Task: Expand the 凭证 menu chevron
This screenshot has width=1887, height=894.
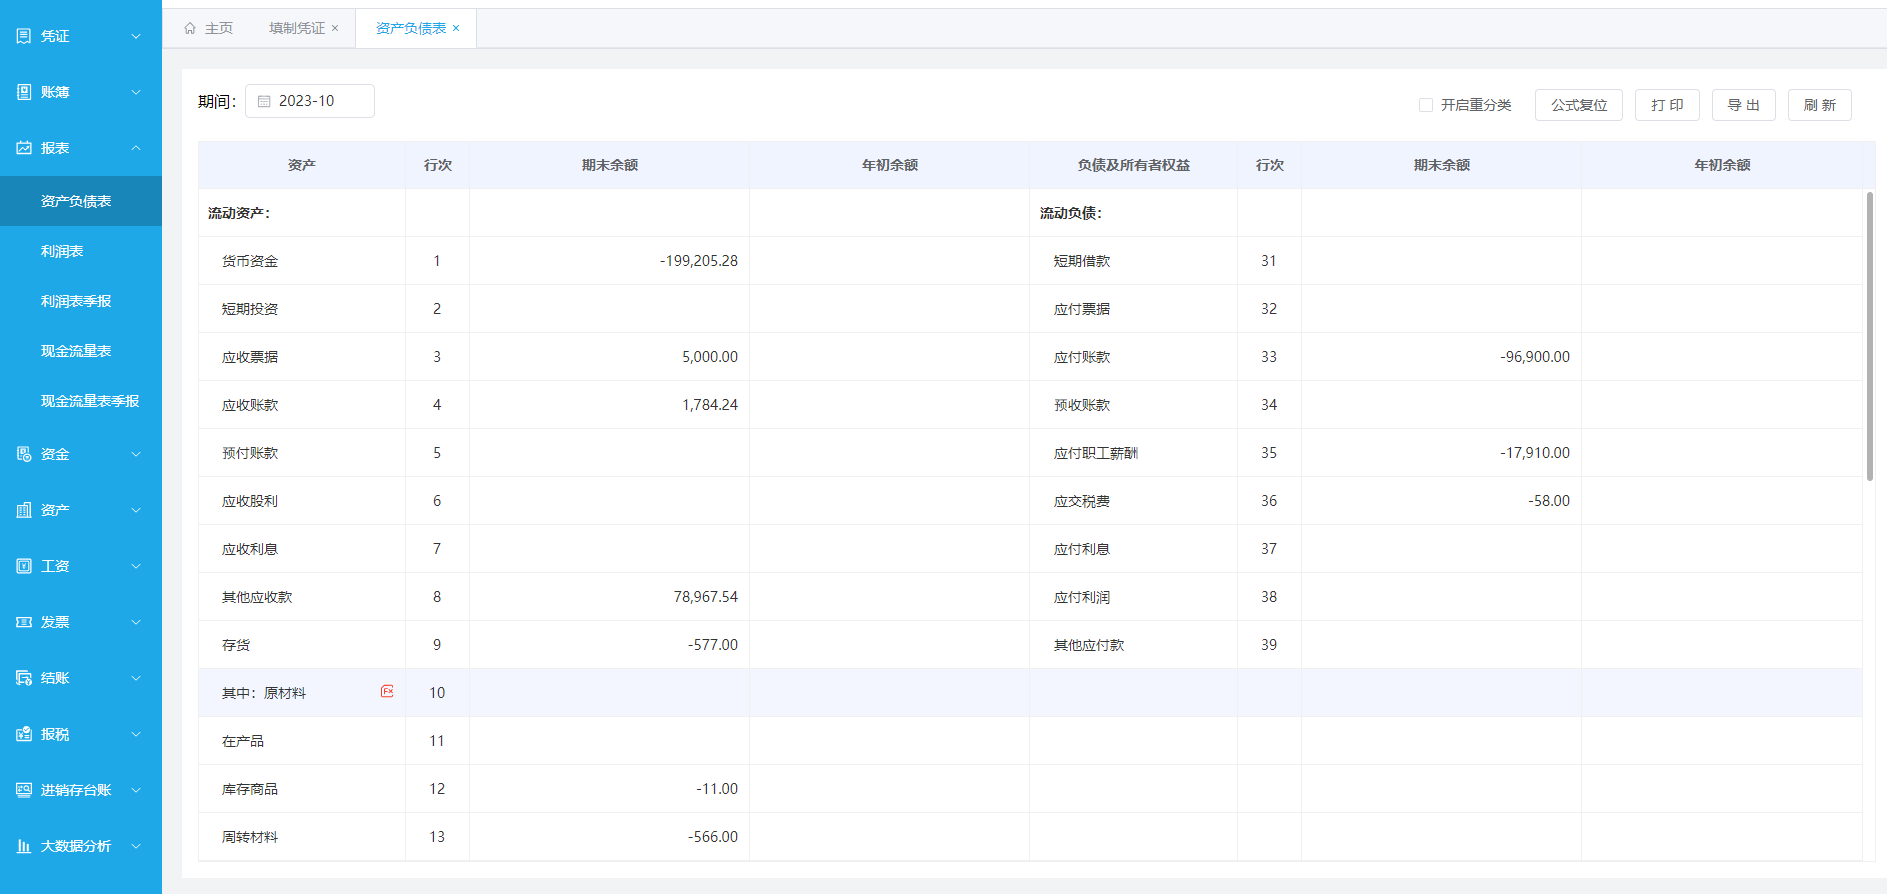Action: pos(136,36)
